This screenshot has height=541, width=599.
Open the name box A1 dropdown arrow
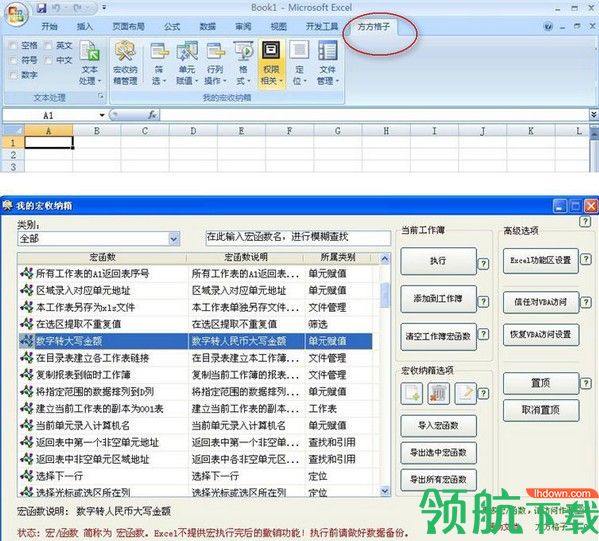102,115
